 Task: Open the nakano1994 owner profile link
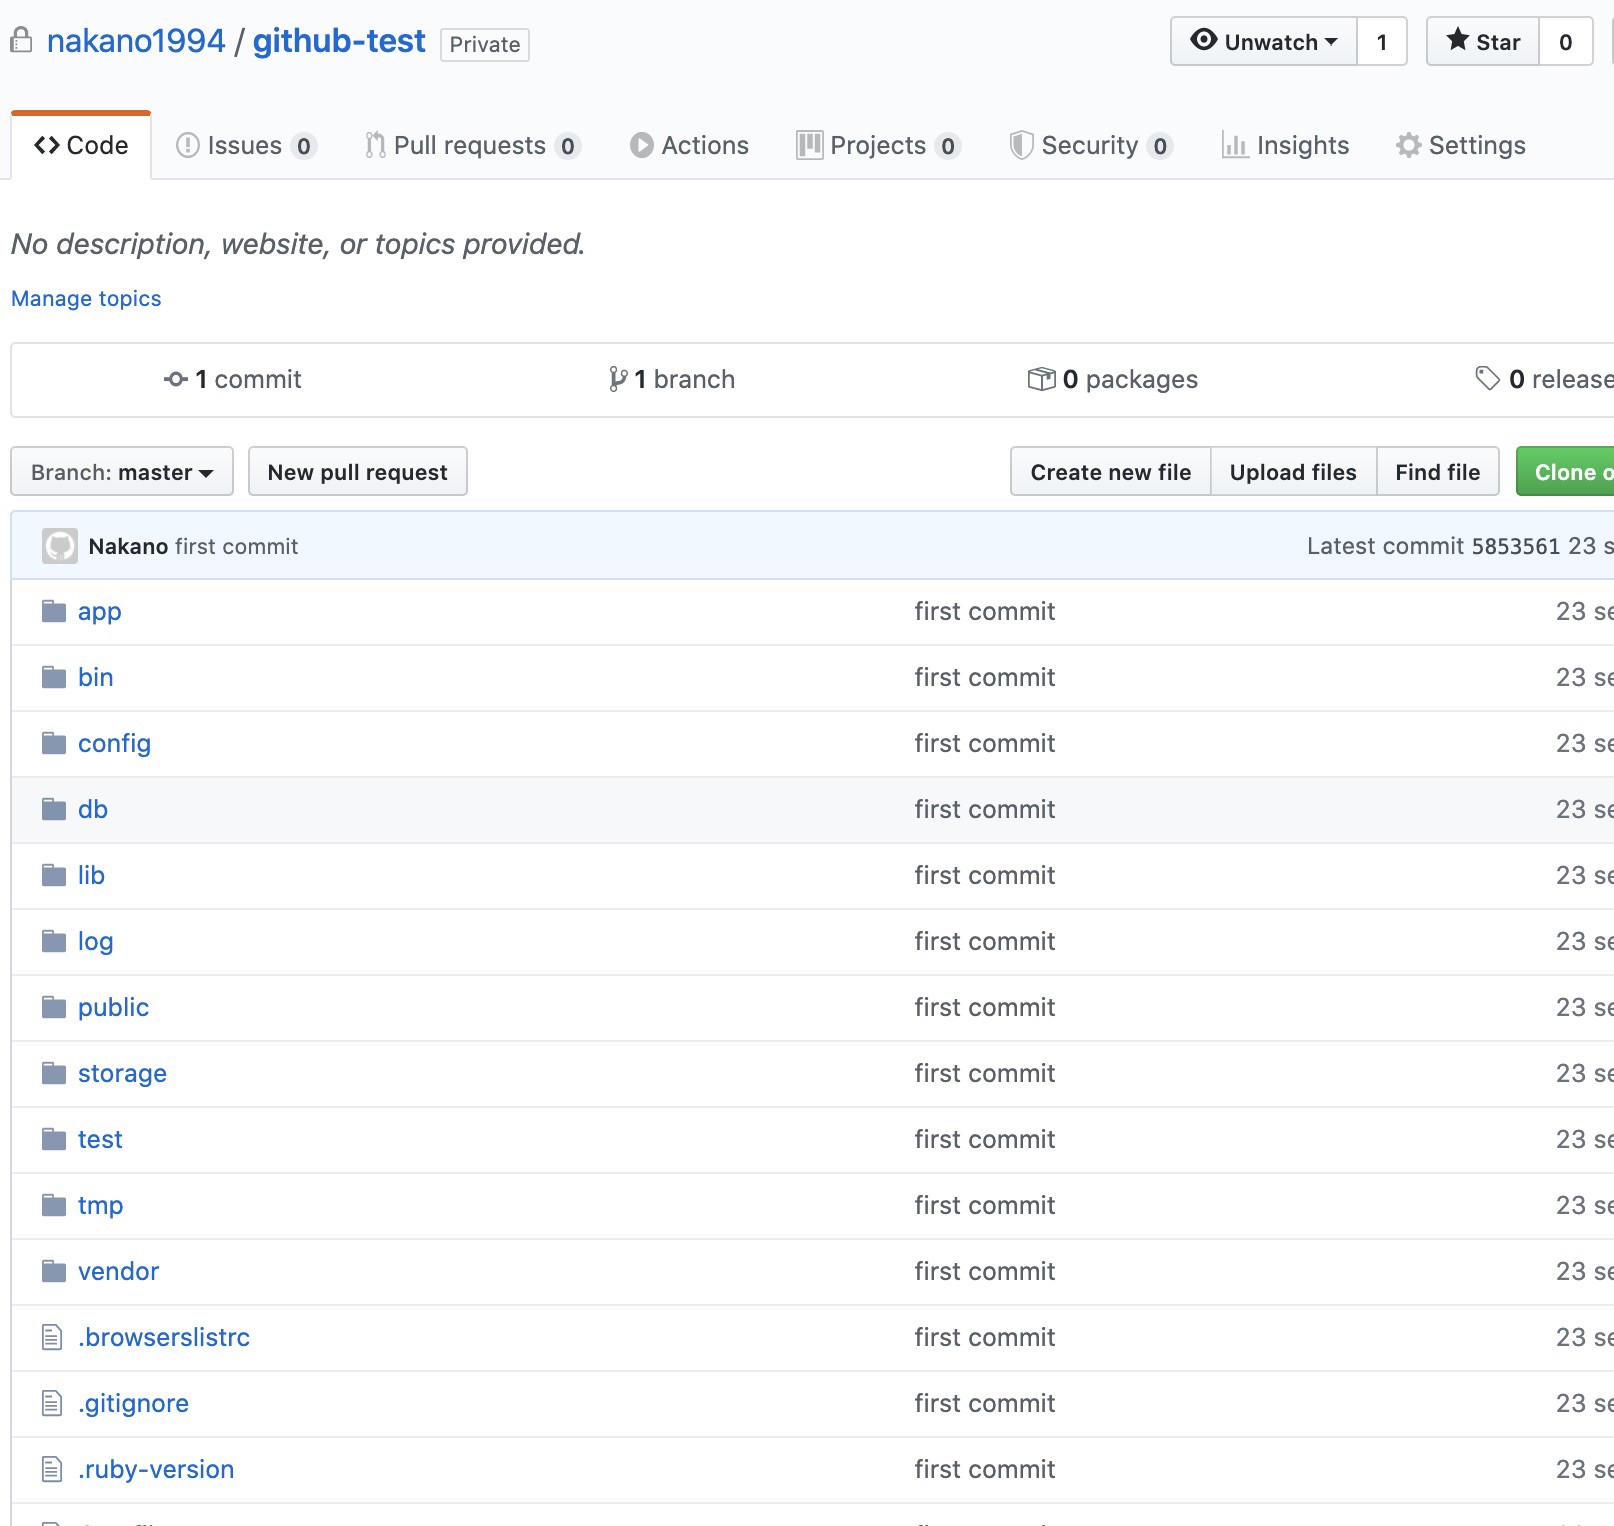(136, 41)
